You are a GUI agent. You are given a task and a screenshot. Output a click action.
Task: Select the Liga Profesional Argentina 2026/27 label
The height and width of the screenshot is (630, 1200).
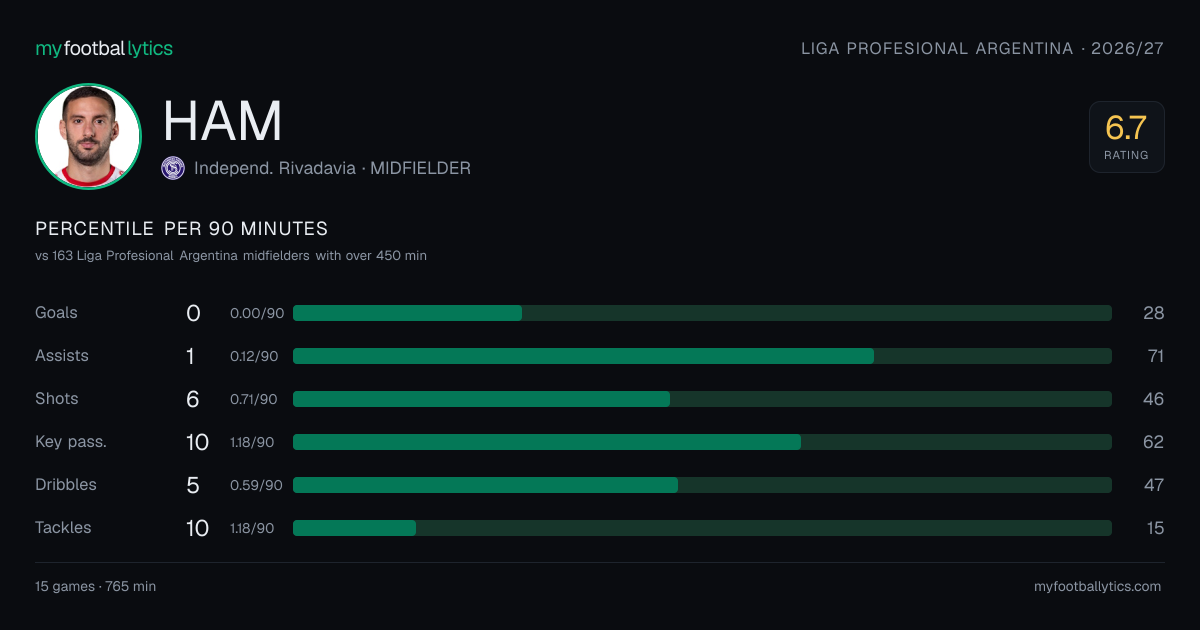tap(982, 48)
